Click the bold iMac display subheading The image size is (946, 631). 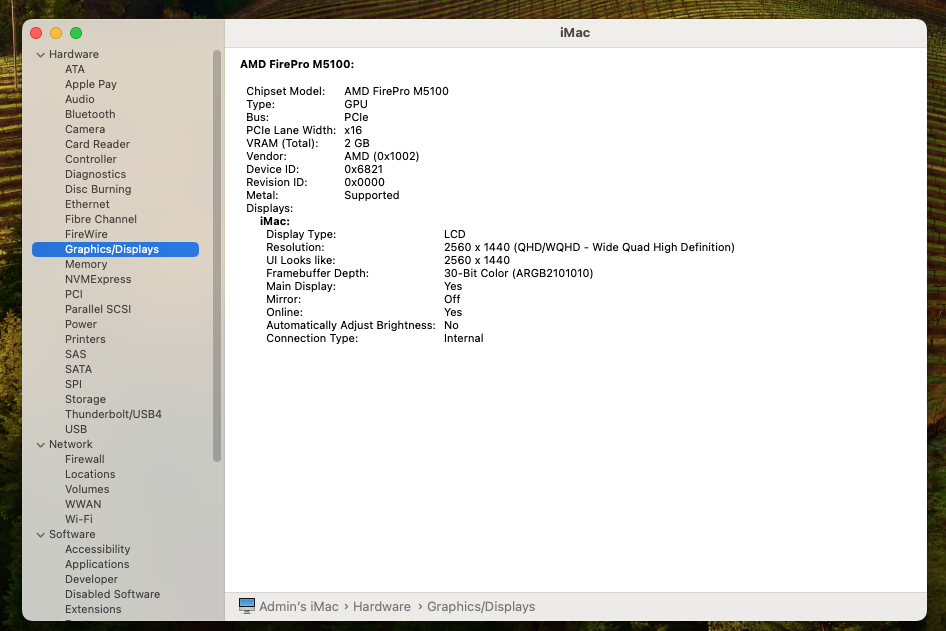(x=275, y=221)
